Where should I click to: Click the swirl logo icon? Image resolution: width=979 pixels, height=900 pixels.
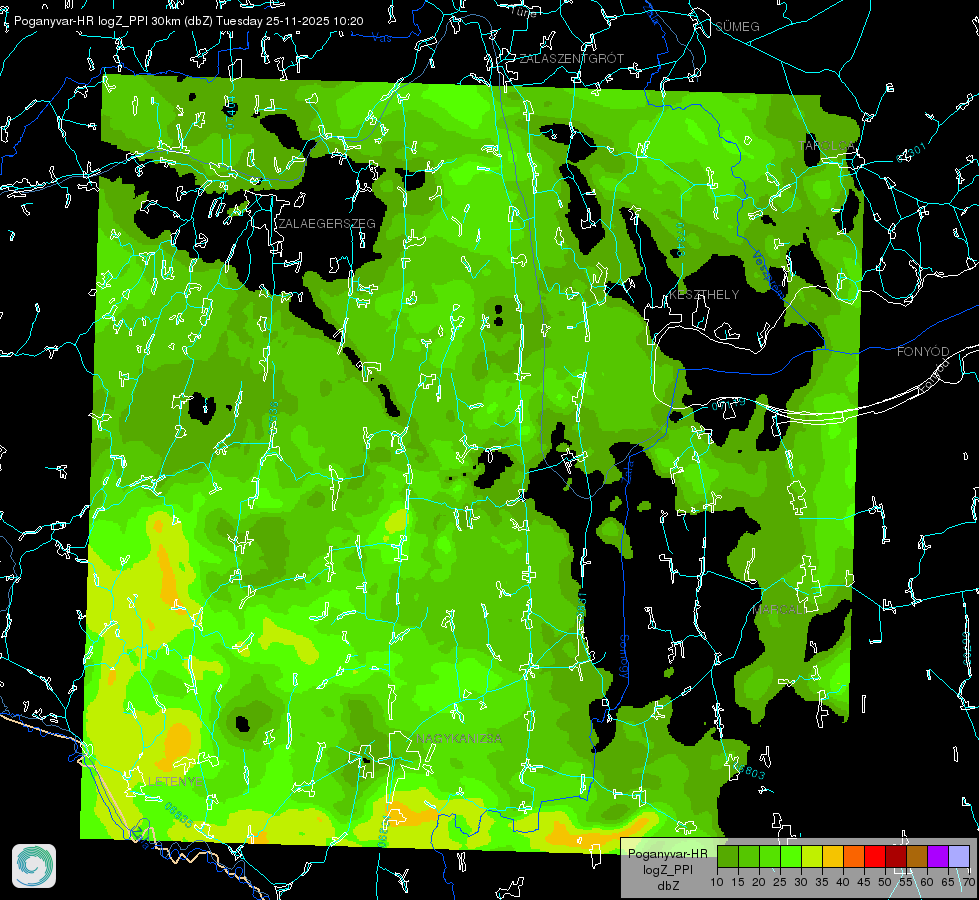[x=34, y=866]
